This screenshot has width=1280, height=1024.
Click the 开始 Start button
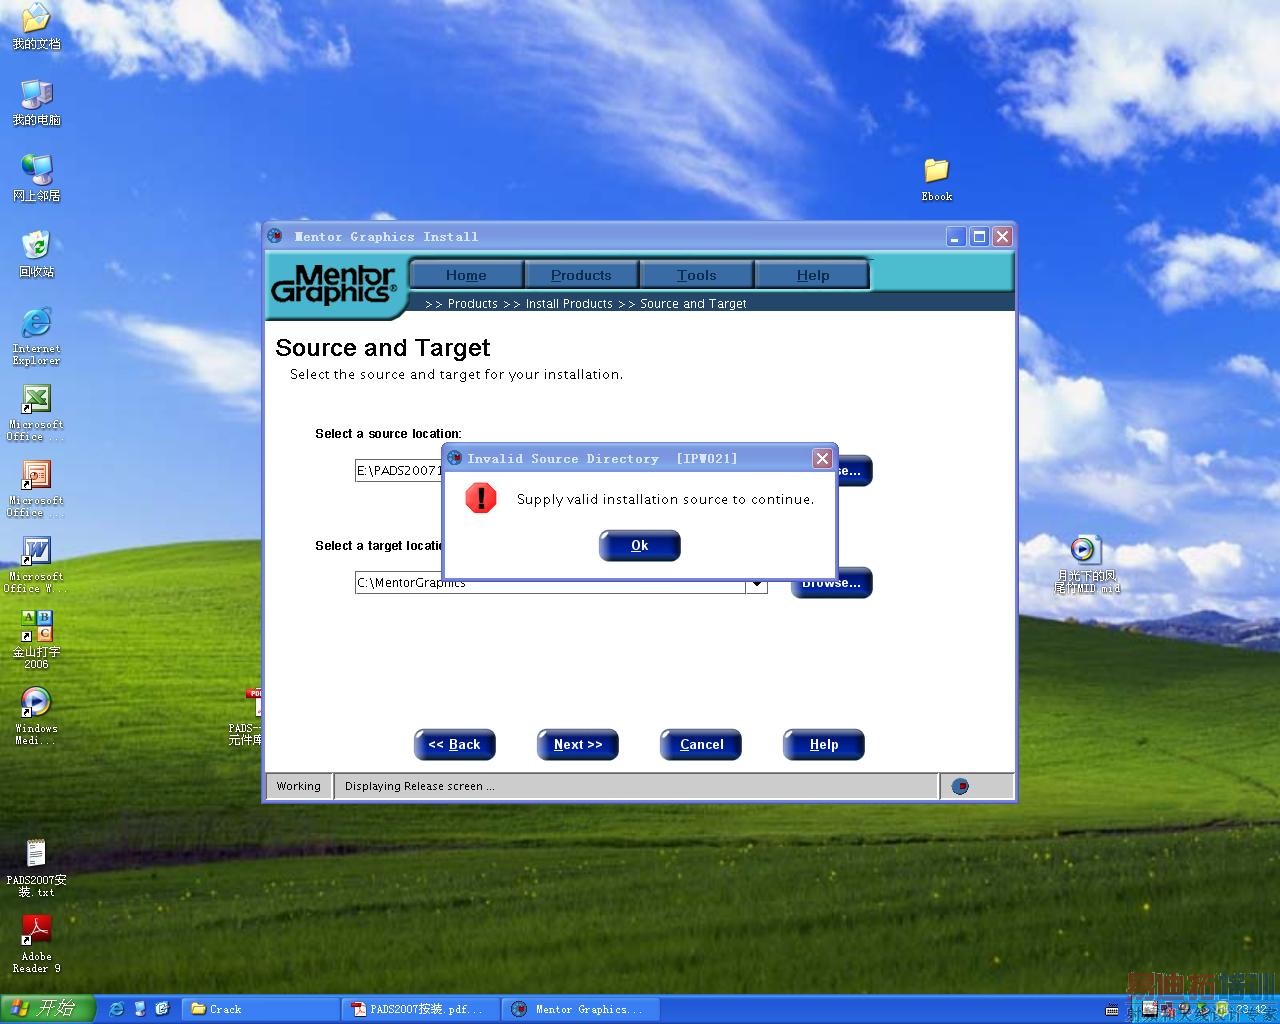pyautogui.click(x=48, y=1009)
